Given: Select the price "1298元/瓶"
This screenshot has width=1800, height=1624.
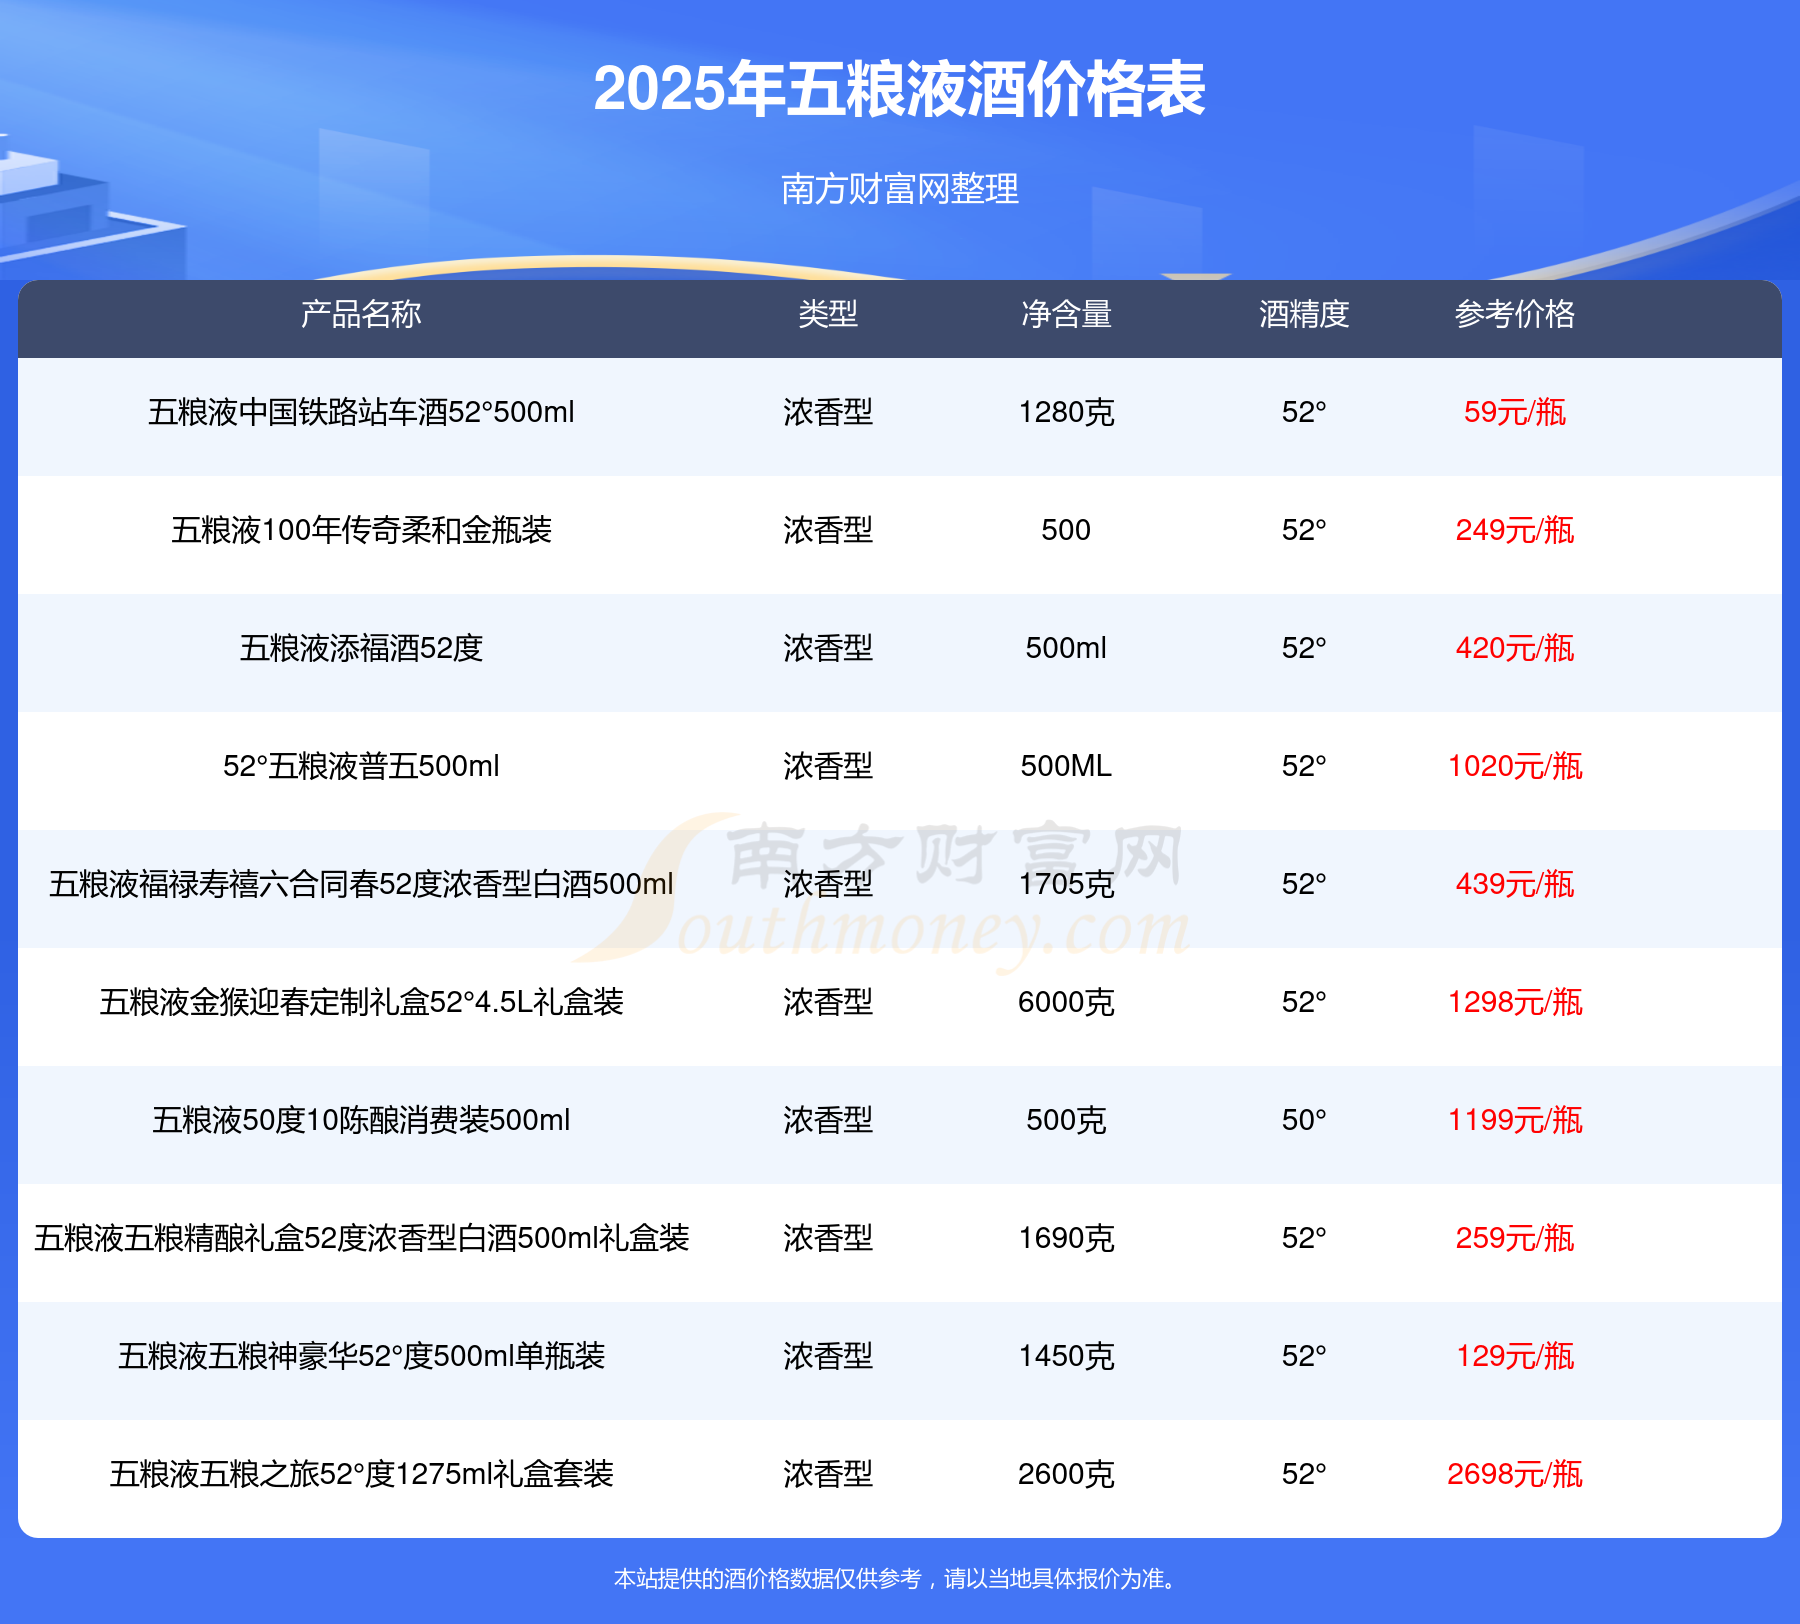Looking at the screenshot, I should click(1515, 1002).
